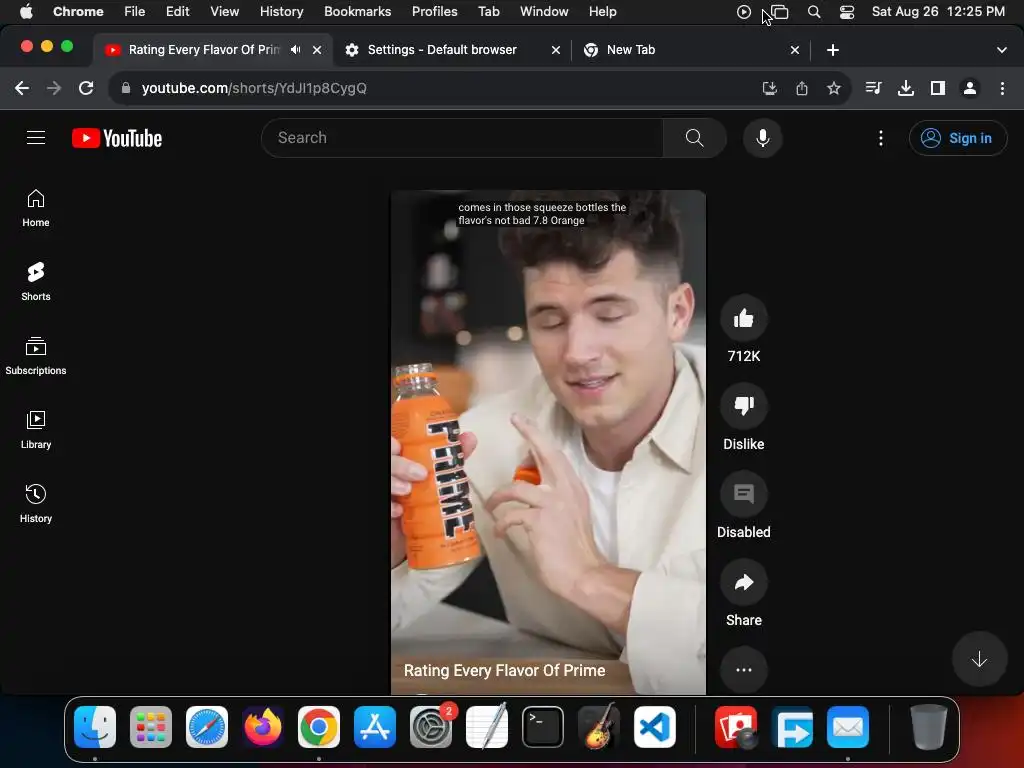Focus the YouTube Search field
Image resolution: width=1024 pixels, height=768 pixels.
(462, 138)
